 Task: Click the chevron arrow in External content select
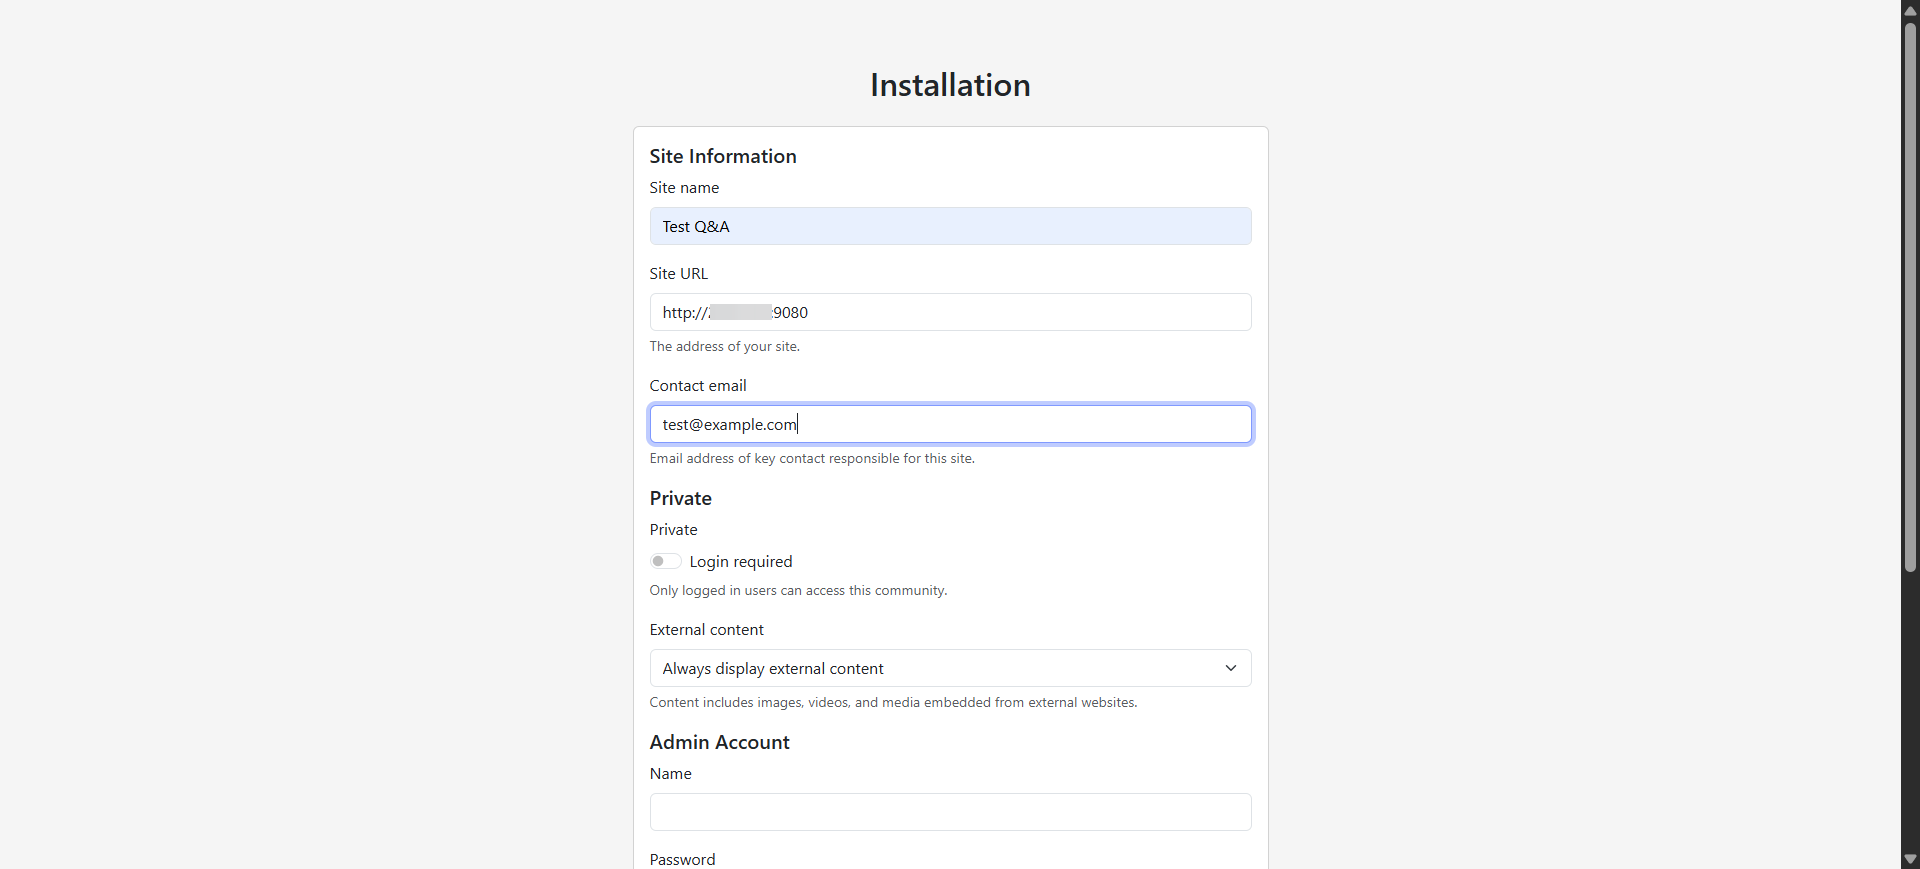pos(1231,668)
